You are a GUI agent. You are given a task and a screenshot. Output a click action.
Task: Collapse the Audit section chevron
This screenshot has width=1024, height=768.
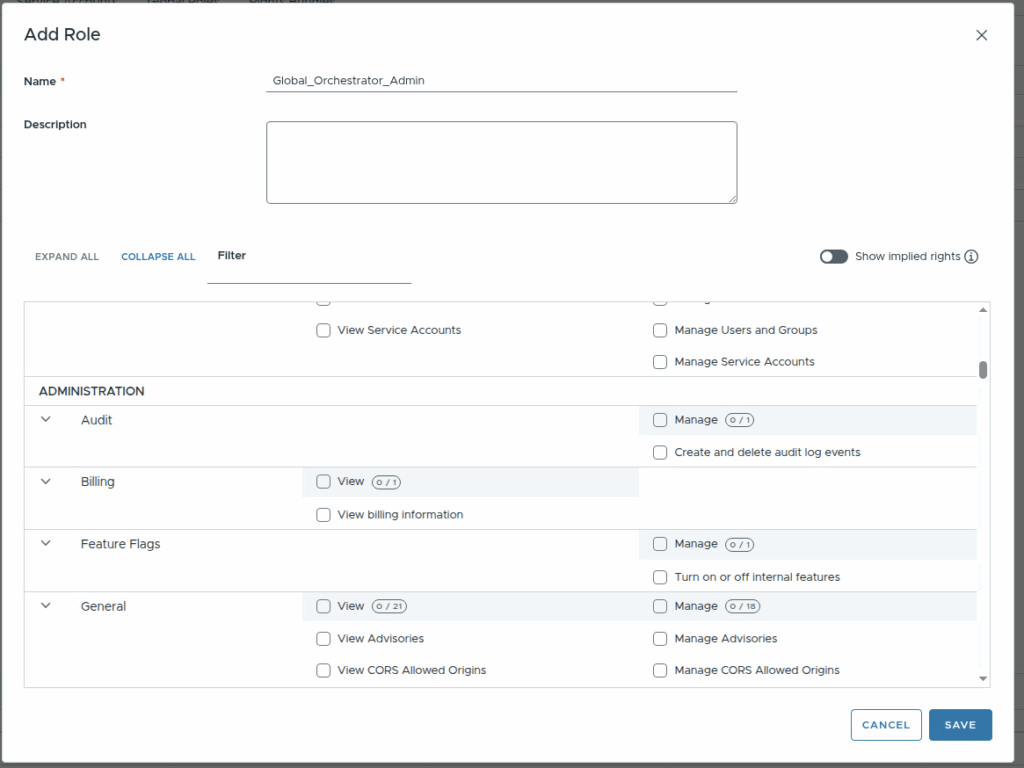click(x=45, y=420)
